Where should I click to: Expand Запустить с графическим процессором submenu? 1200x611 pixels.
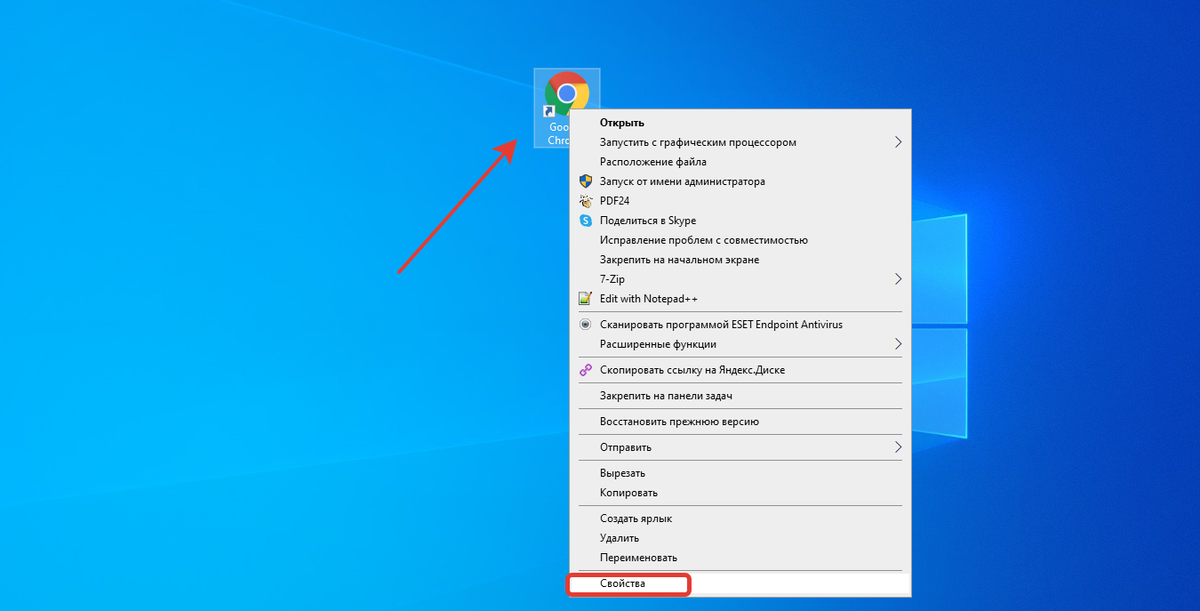click(x=740, y=142)
